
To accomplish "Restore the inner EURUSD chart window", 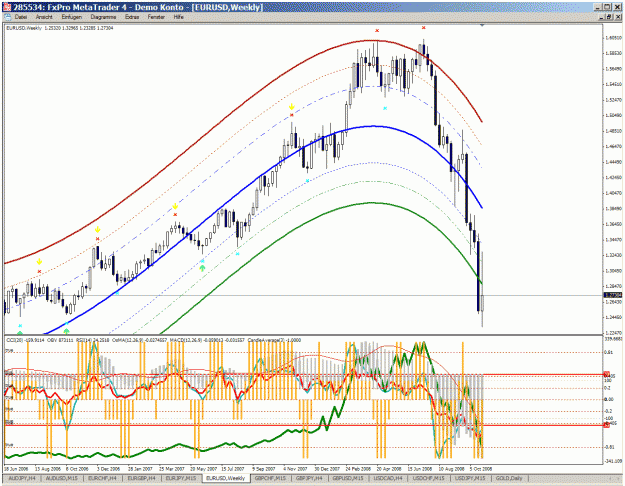I will pos(609,17).
